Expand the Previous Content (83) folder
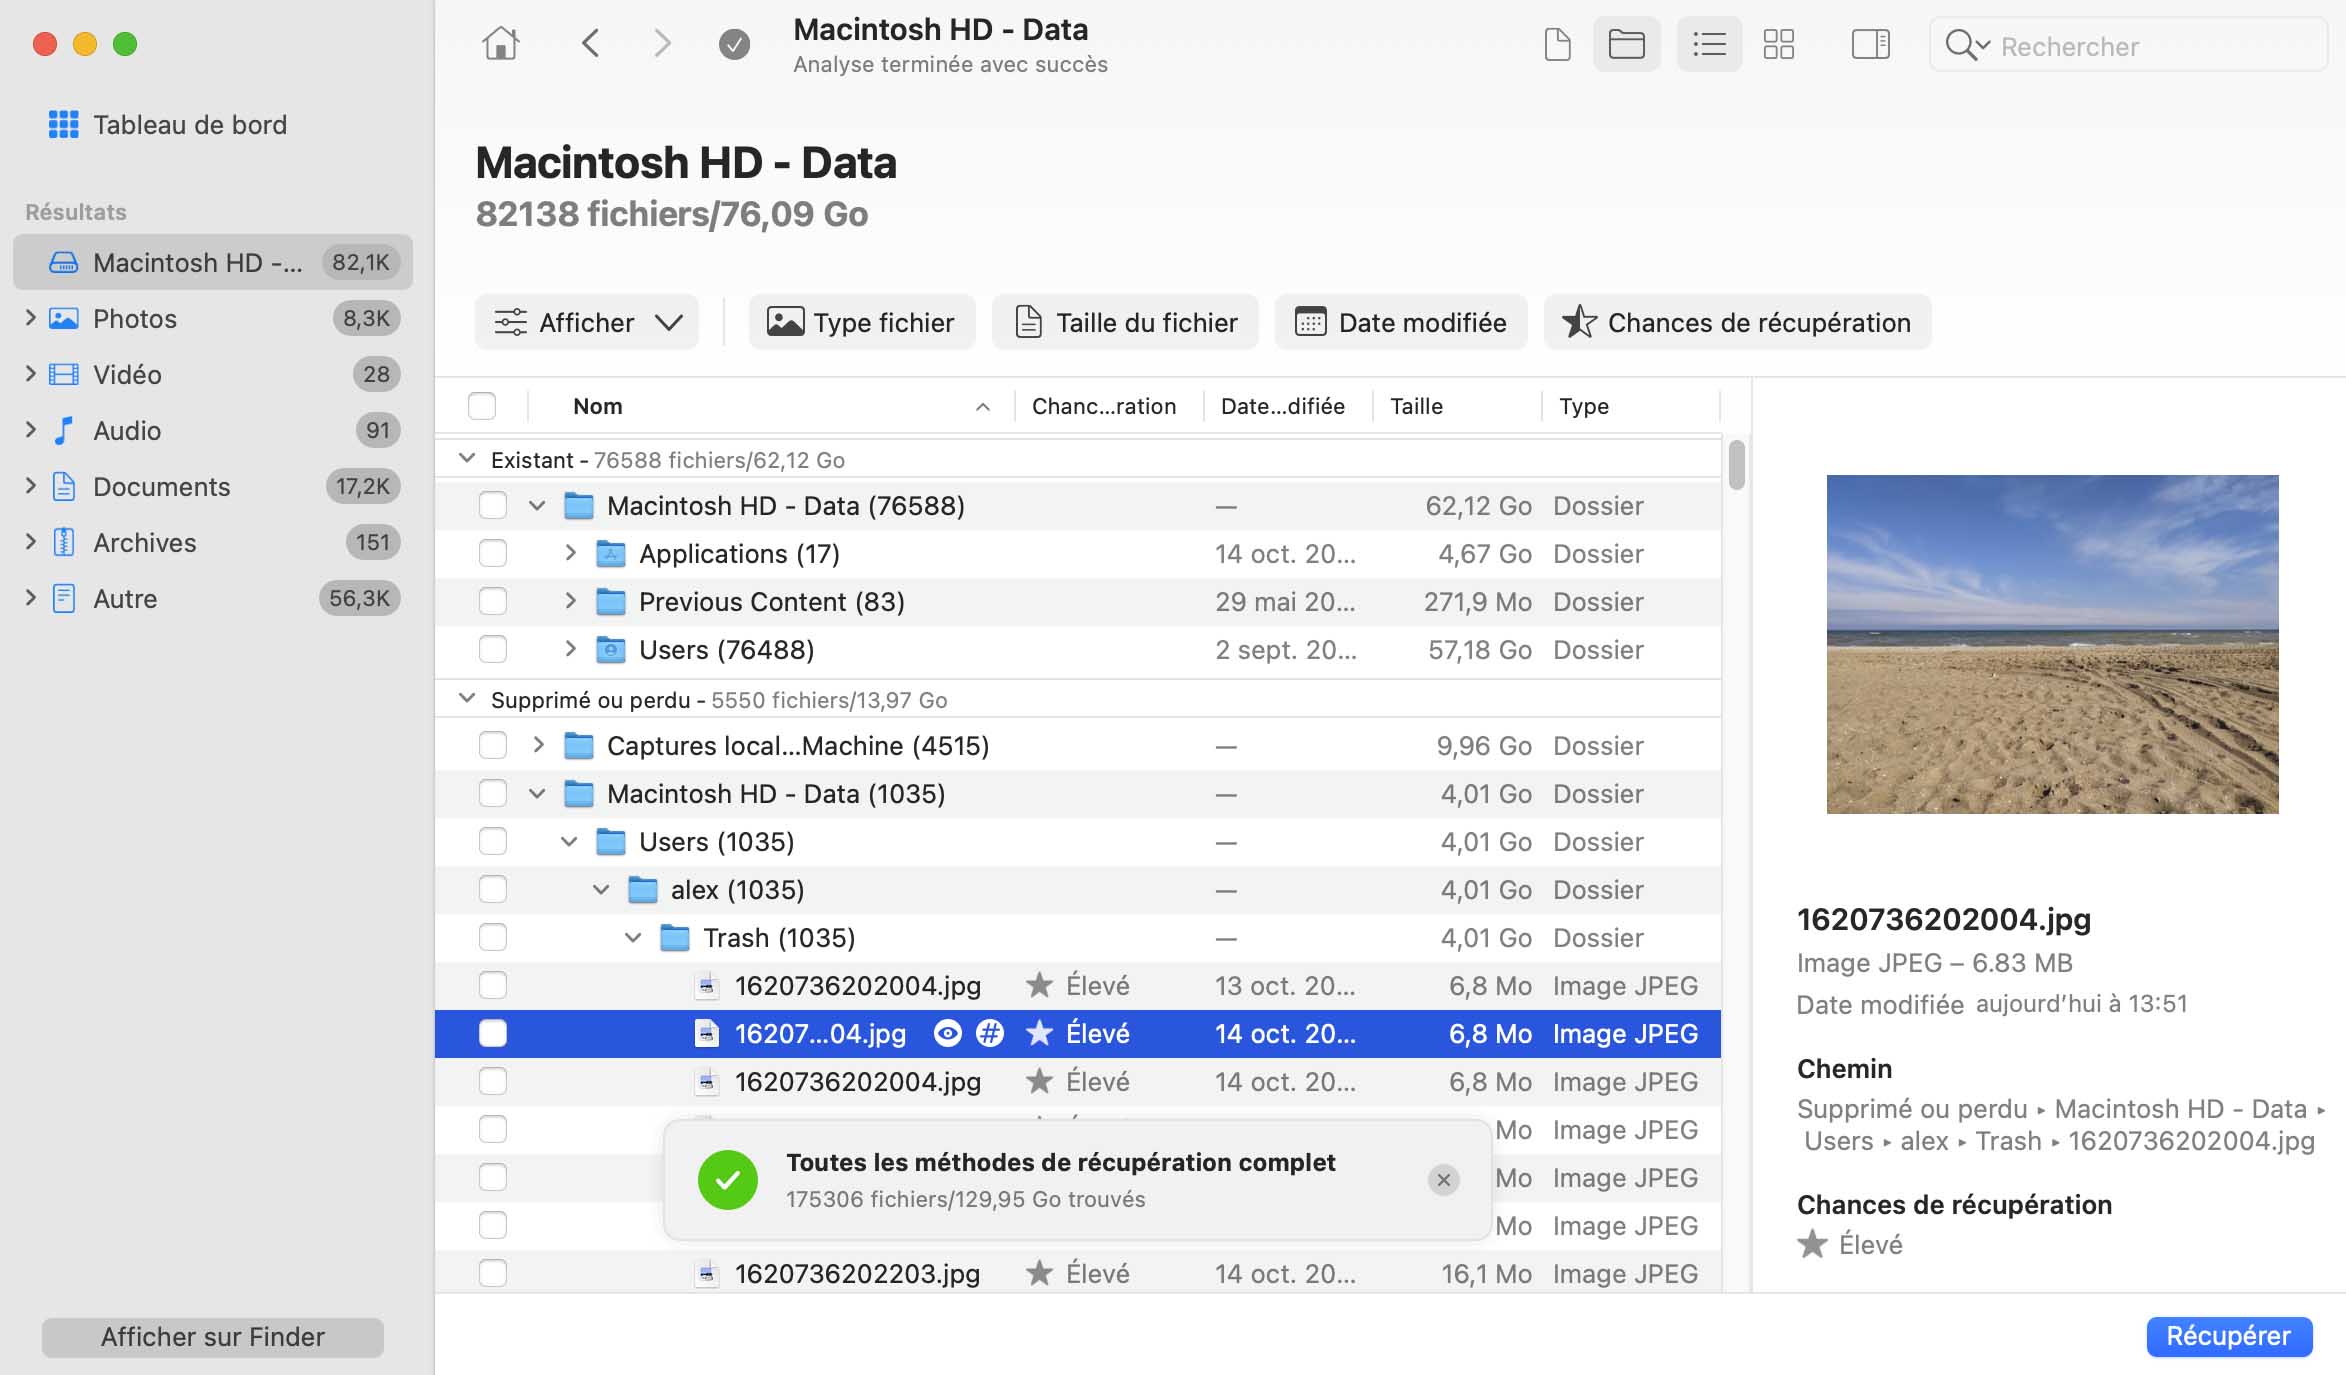 point(570,601)
